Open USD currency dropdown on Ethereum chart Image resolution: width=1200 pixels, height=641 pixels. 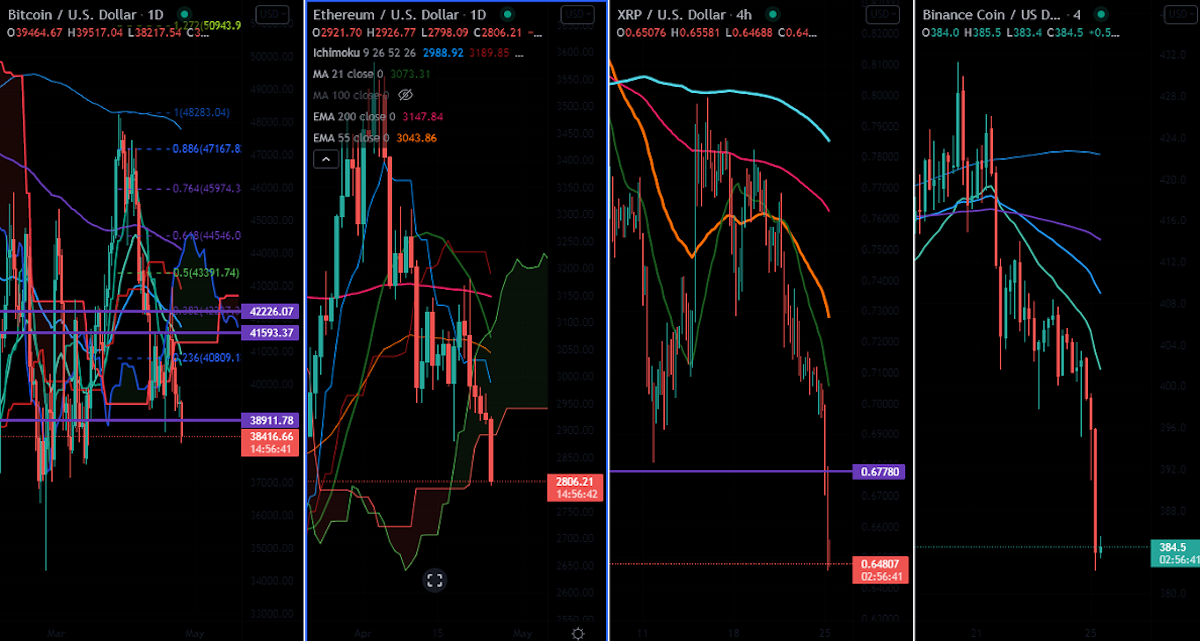577,15
